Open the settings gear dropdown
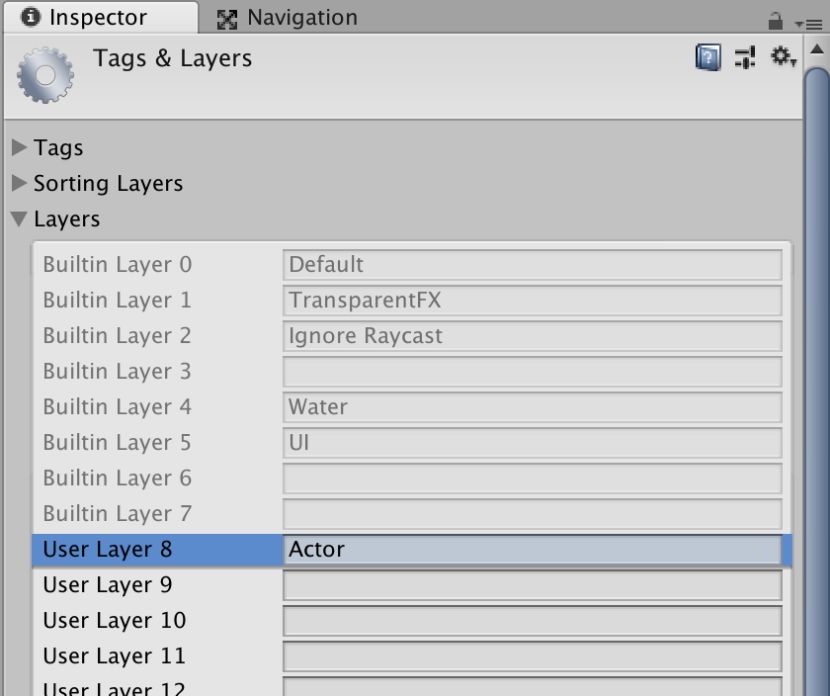 [782, 58]
